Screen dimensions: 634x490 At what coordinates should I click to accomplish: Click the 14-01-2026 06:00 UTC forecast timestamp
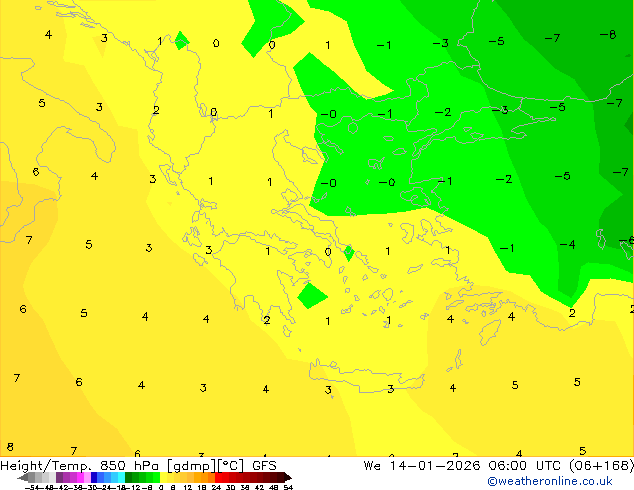point(474,466)
